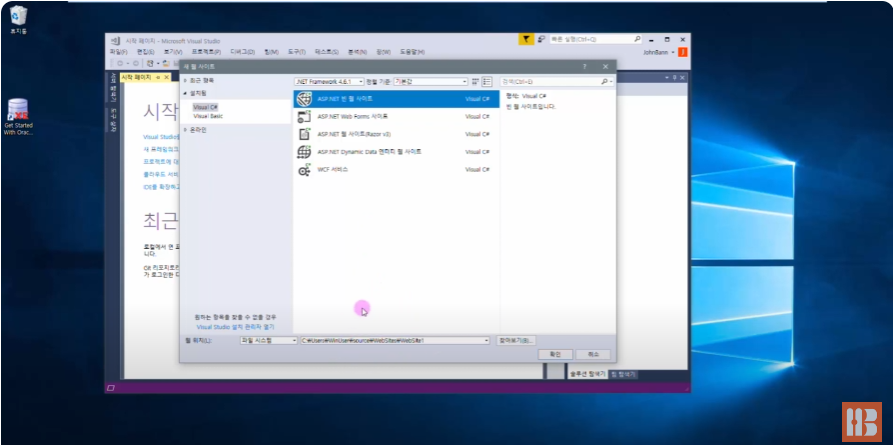Open the 테스트(S) menu
Image resolution: width=893 pixels, height=445 pixels.
click(x=327, y=52)
